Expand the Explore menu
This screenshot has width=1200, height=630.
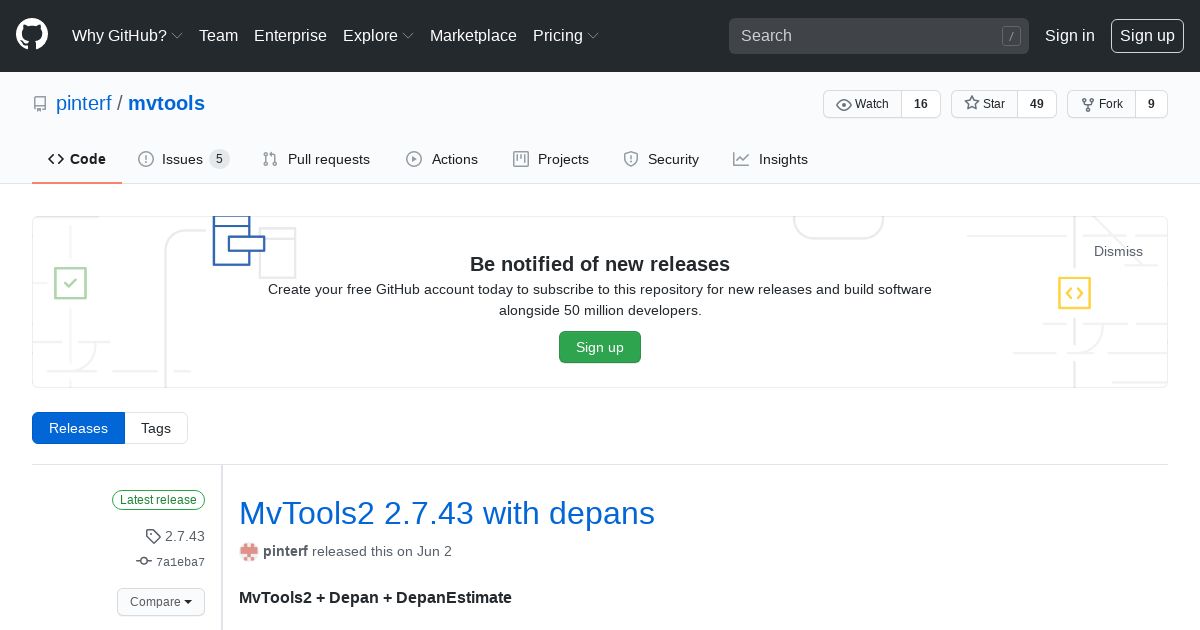tap(378, 35)
